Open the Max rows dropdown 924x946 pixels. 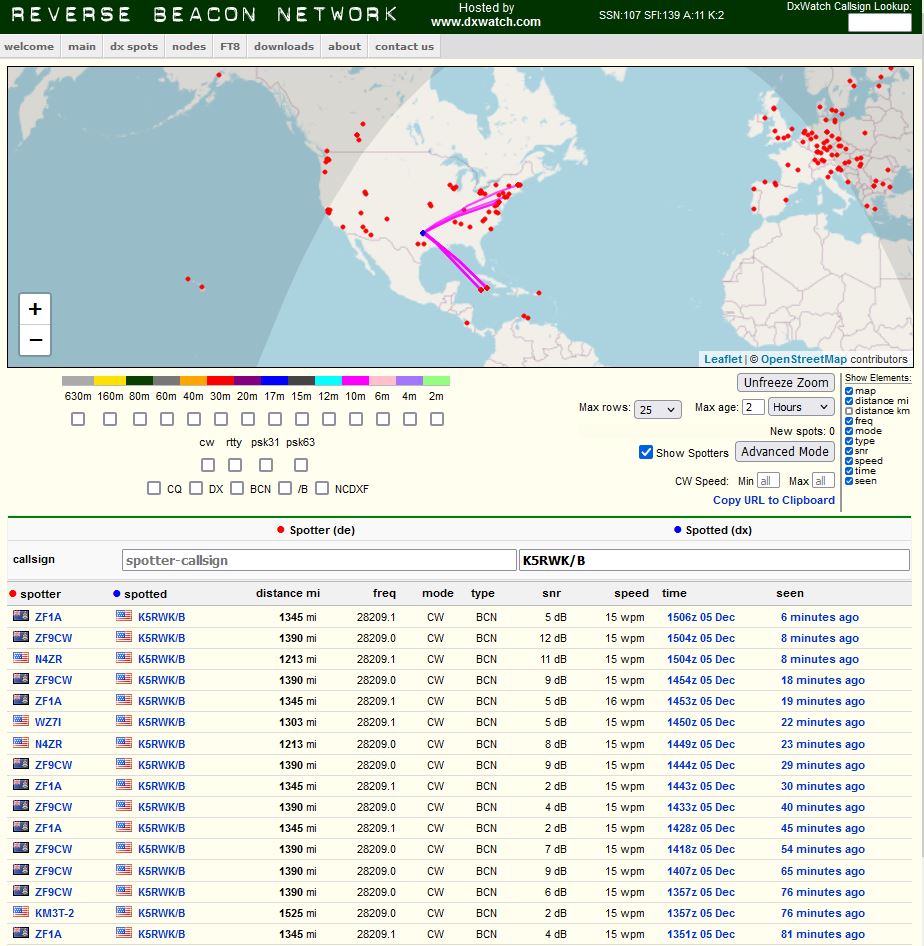[657, 409]
